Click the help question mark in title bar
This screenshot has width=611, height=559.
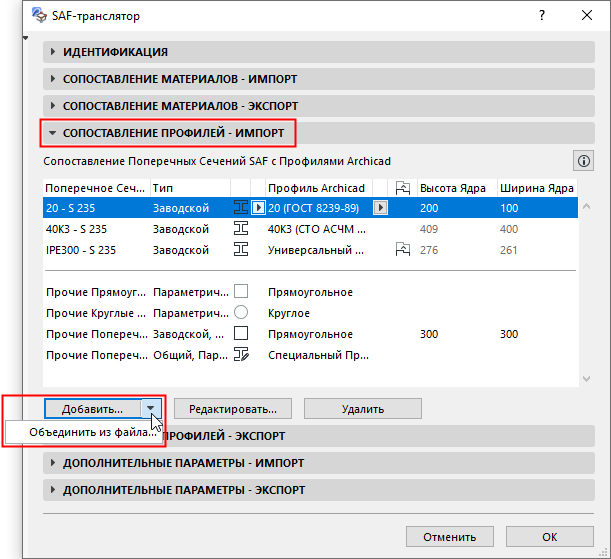click(x=542, y=16)
